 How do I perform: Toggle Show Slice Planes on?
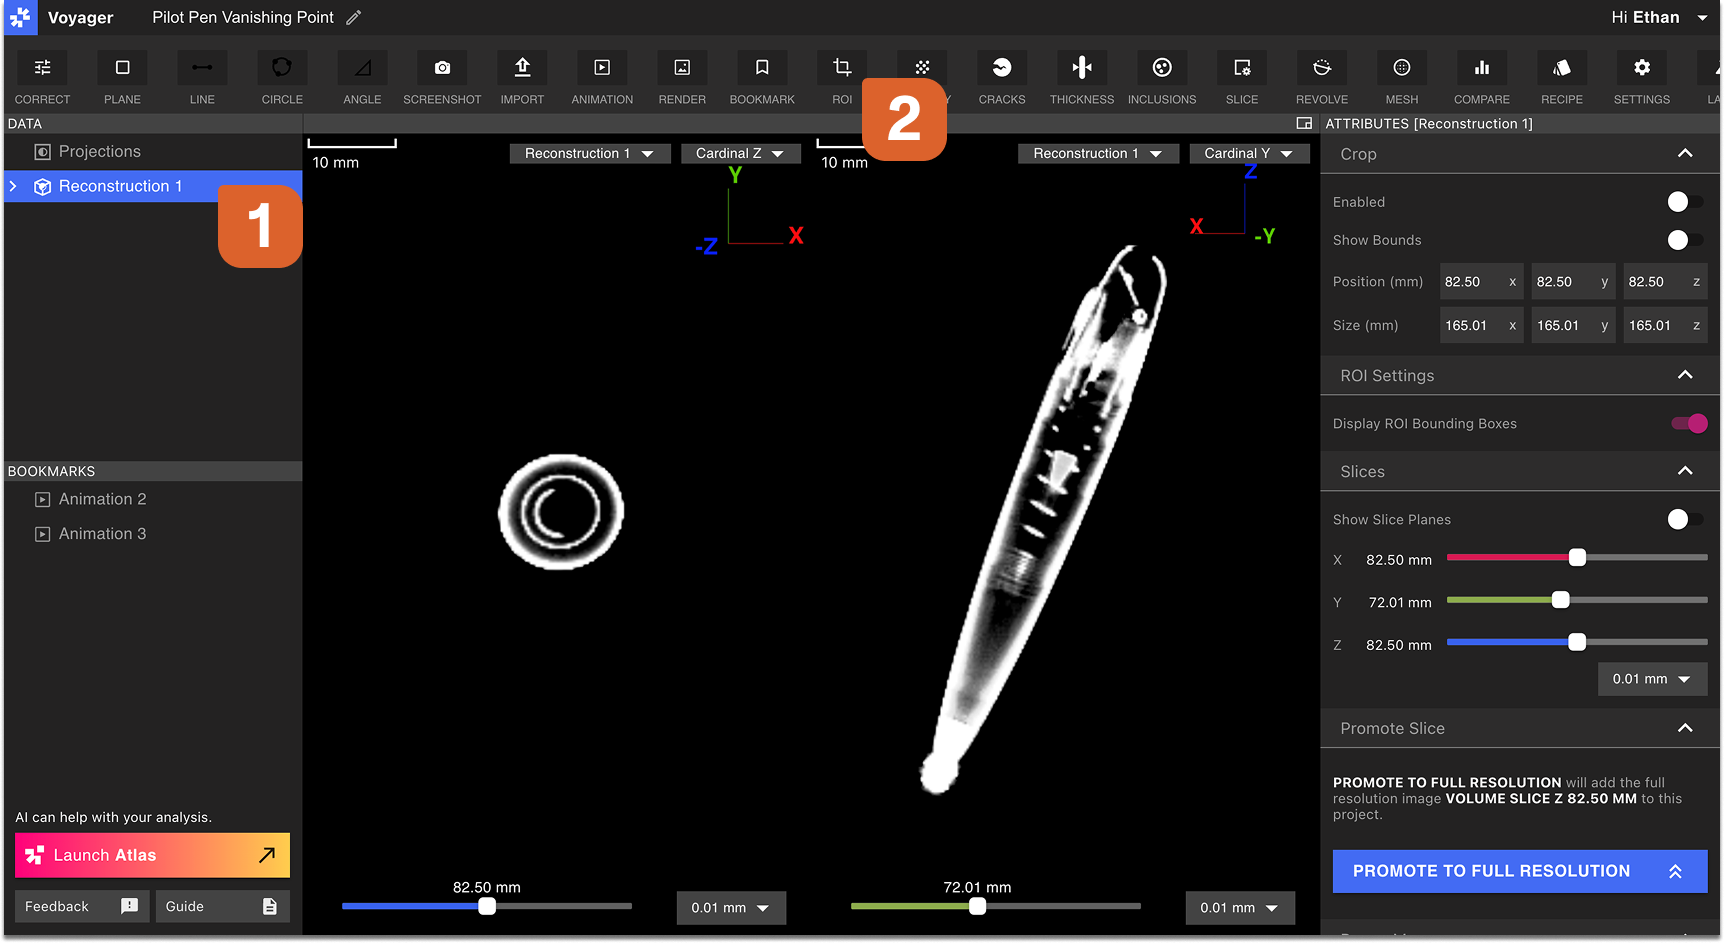[1685, 519]
